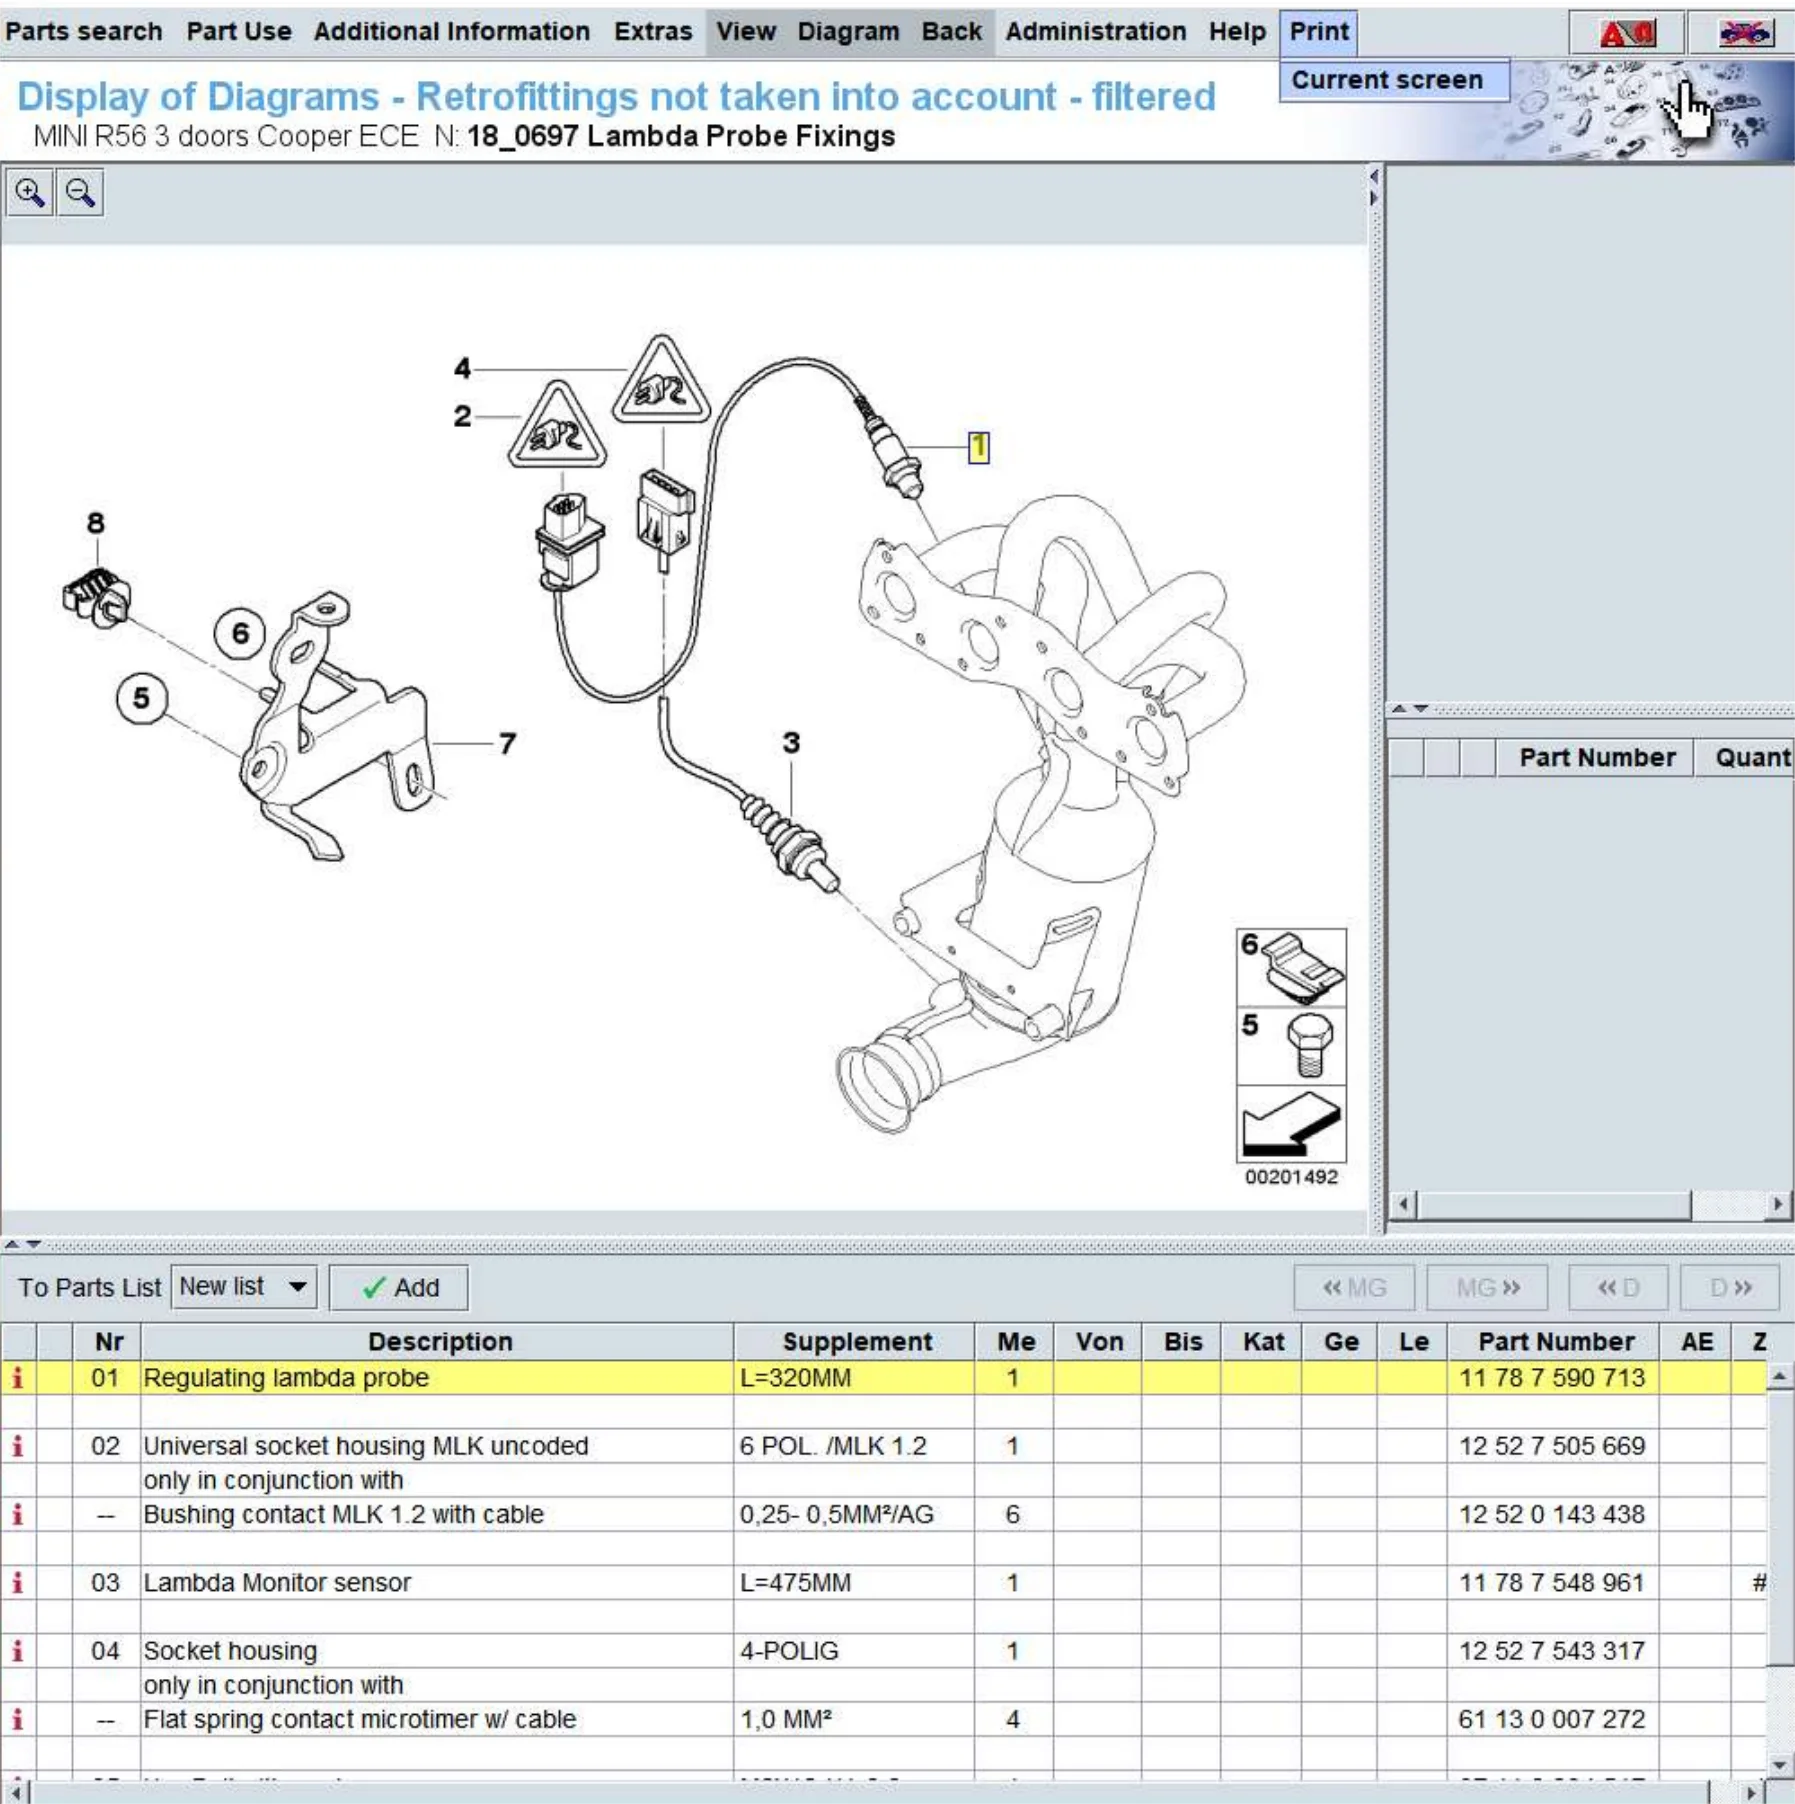
Task: Select part number 11 78 7 548 961
Action: (x=1551, y=1583)
